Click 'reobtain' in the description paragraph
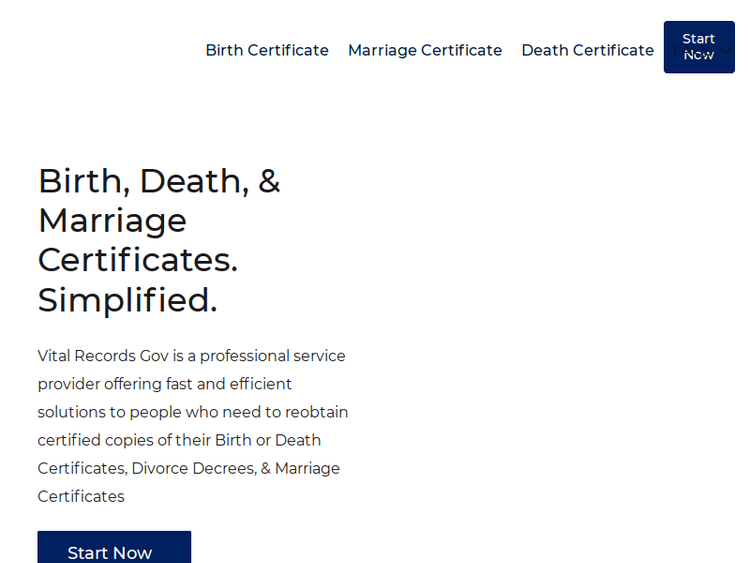 point(316,412)
